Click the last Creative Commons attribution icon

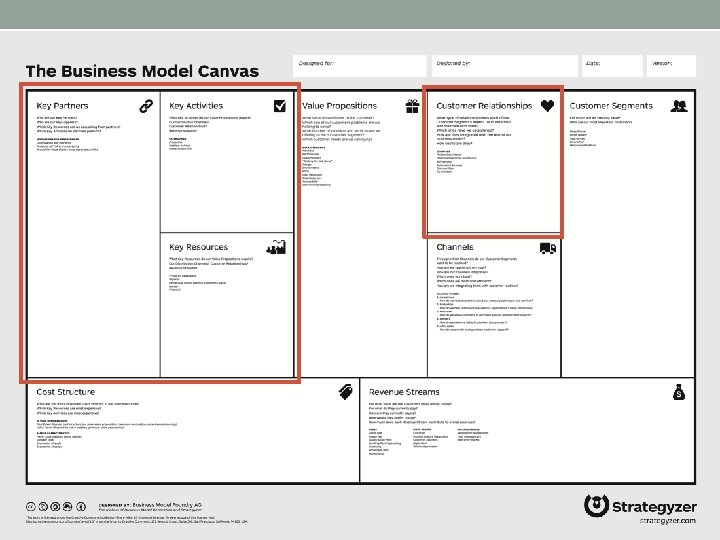pyautogui.click(x=81, y=506)
